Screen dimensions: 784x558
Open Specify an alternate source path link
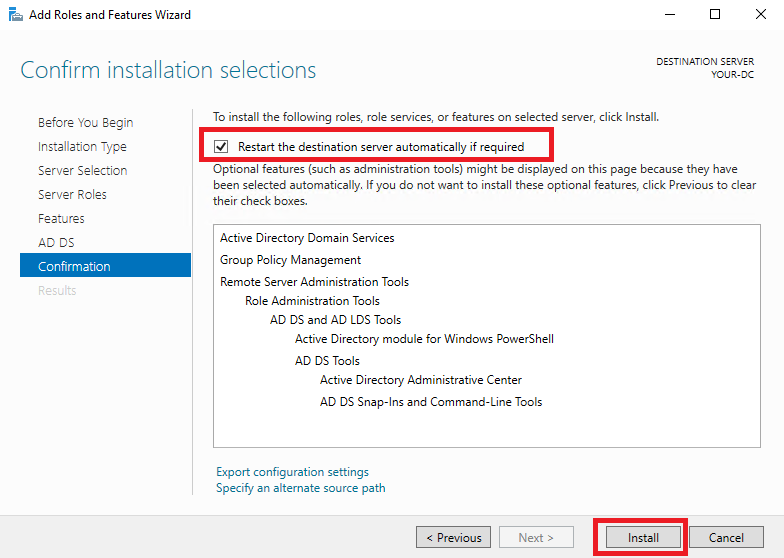300,488
